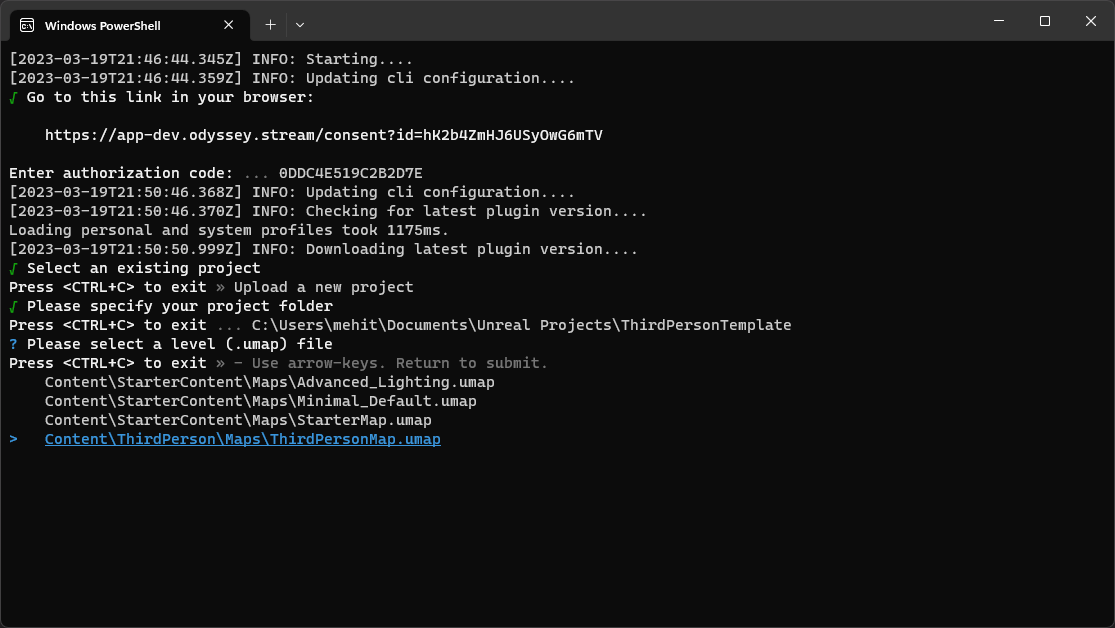
Task: Close the terminal window
Action: click(x=1091, y=21)
